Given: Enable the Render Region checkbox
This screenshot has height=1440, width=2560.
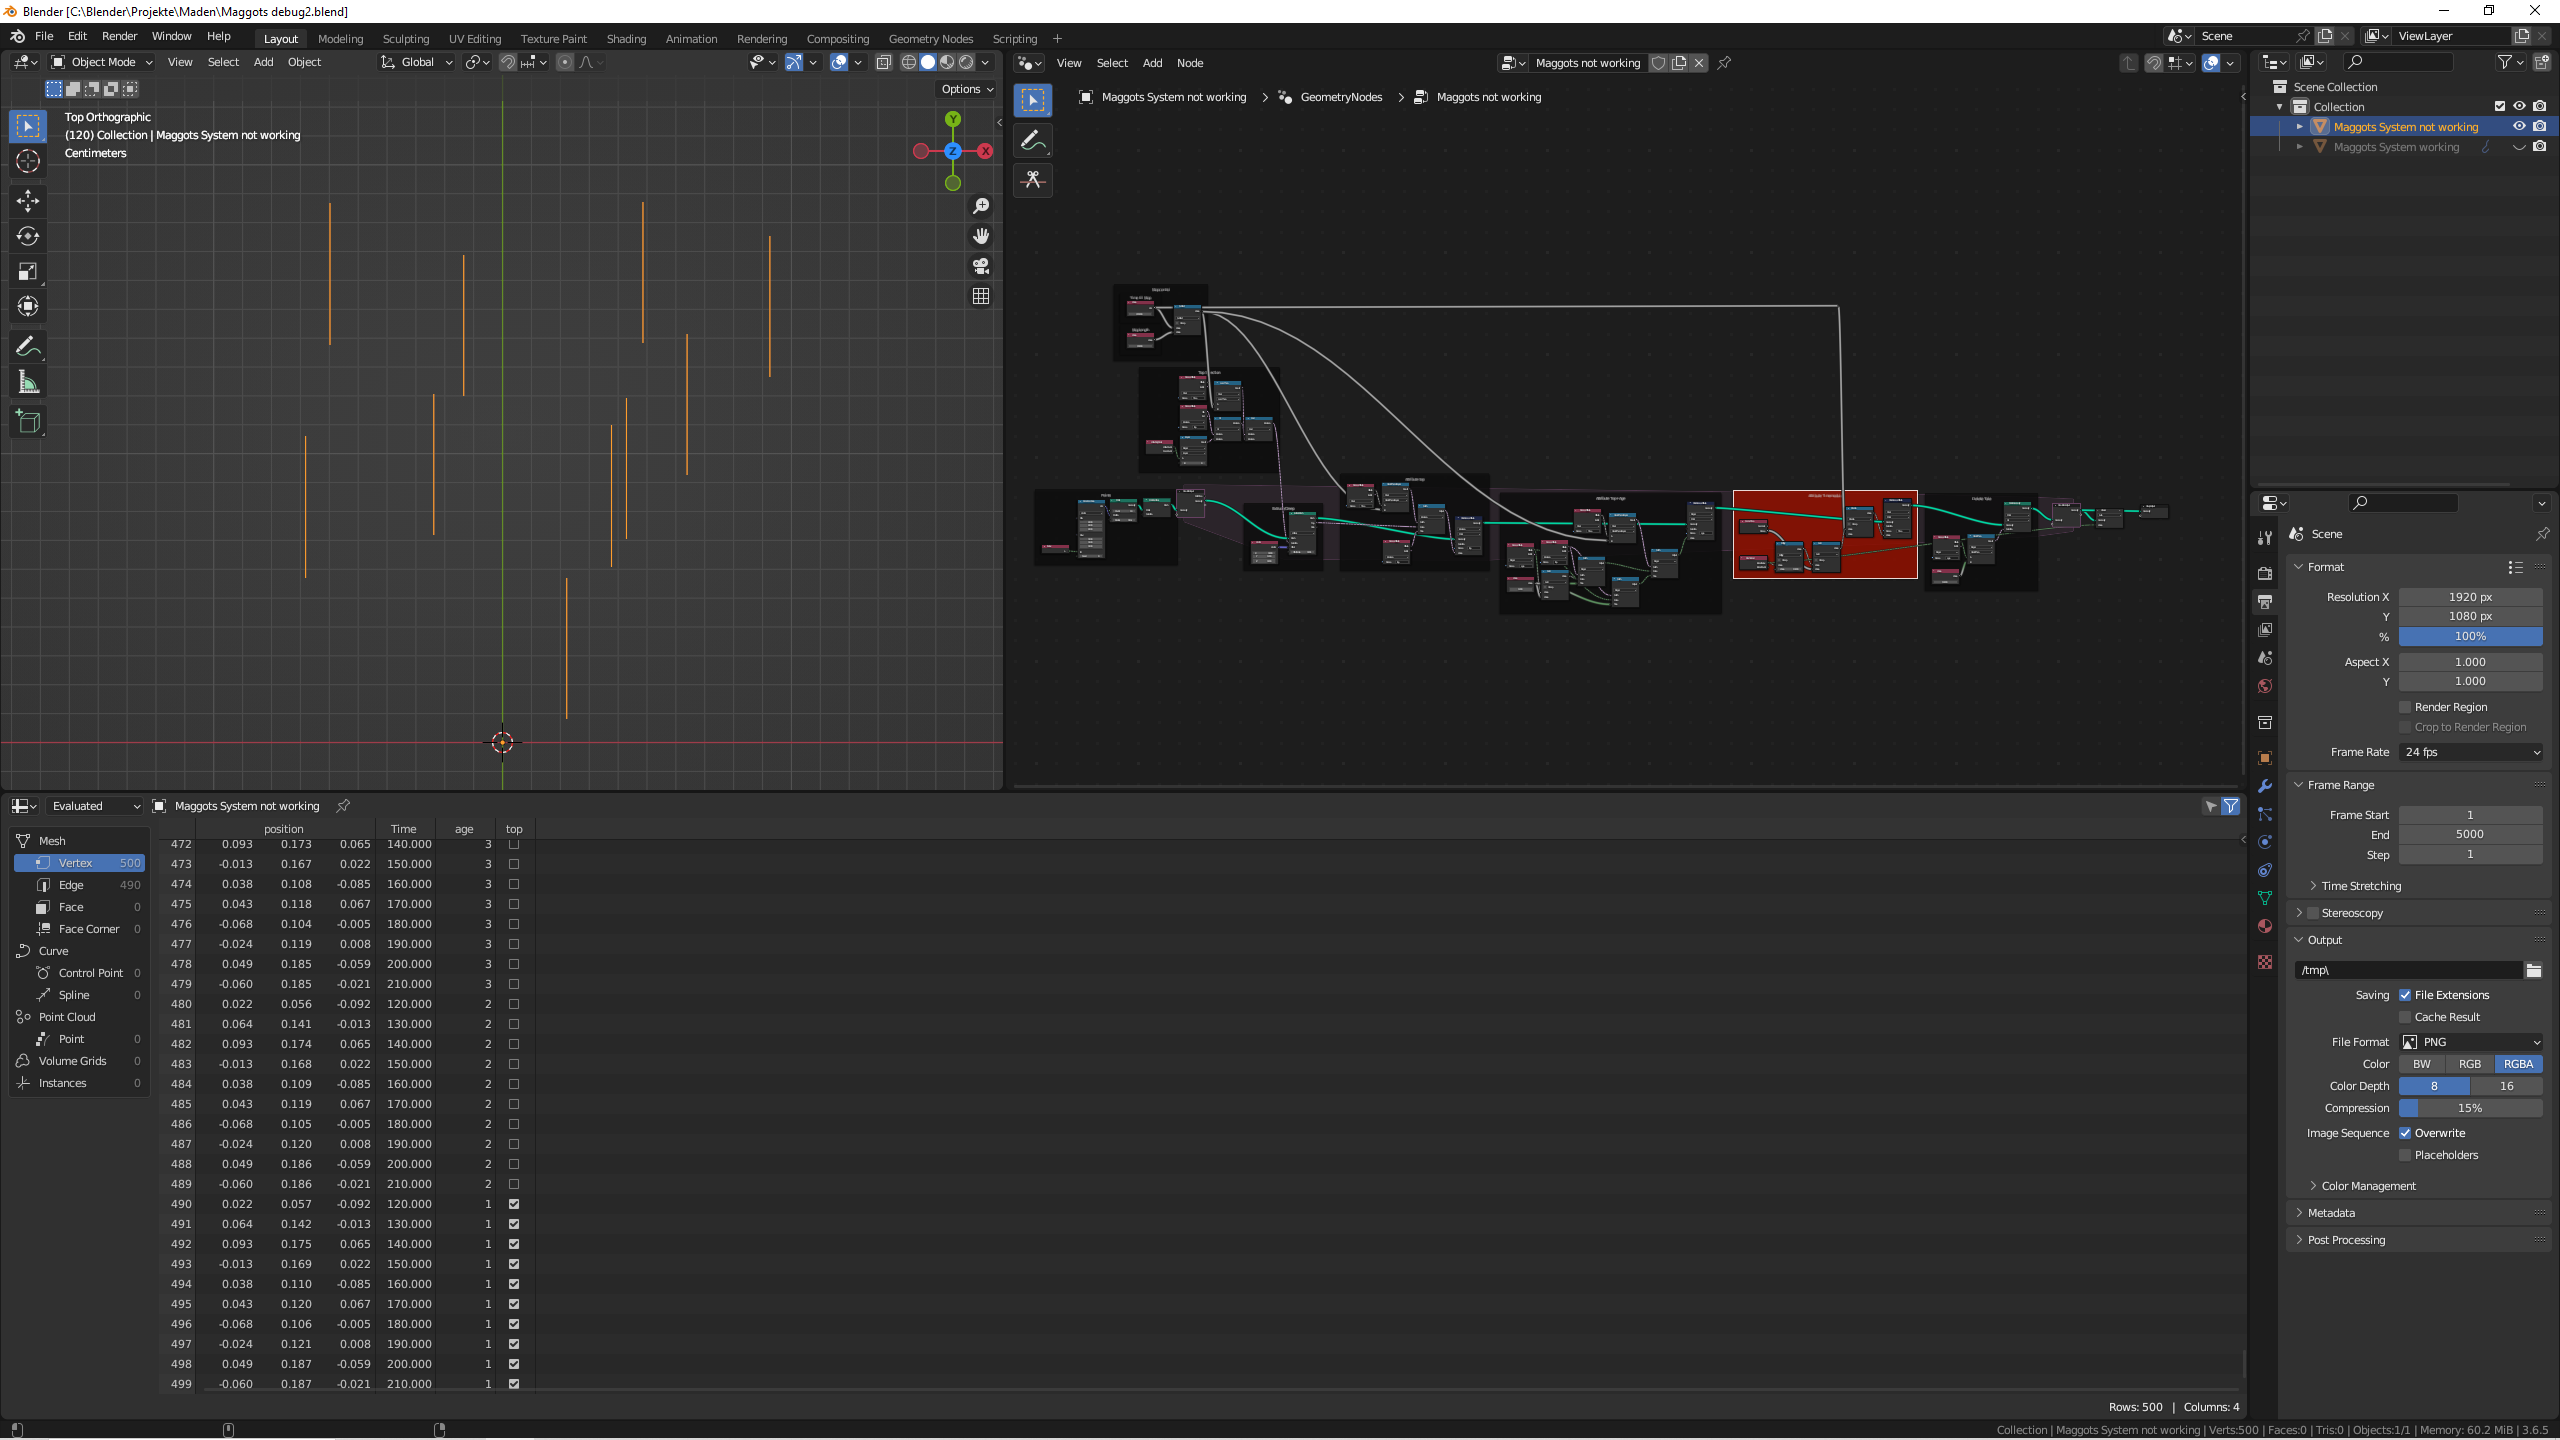Looking at the screenshot, I should point(2405,707).
